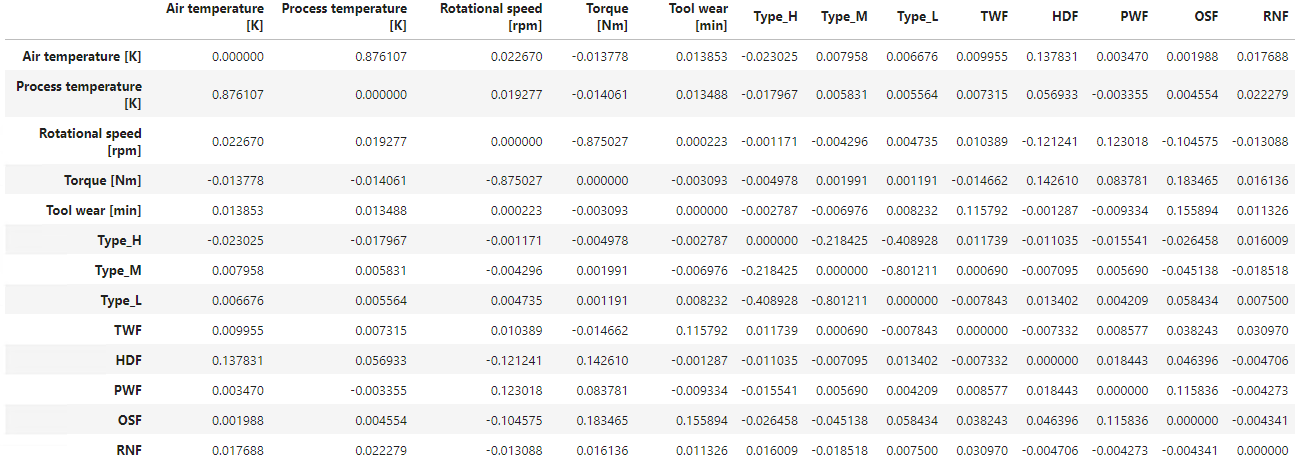
Task: Click the TWF column header
Action: (x=994, y=17)
